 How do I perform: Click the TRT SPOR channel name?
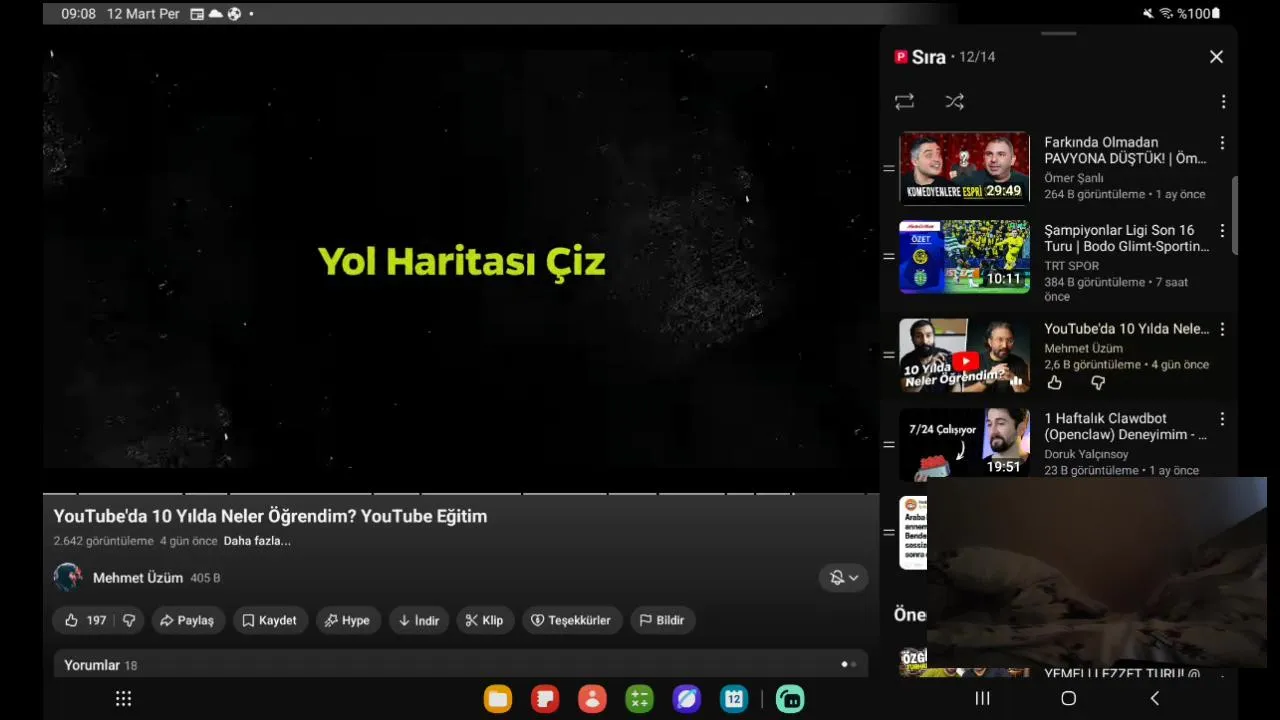point(1072,266)
